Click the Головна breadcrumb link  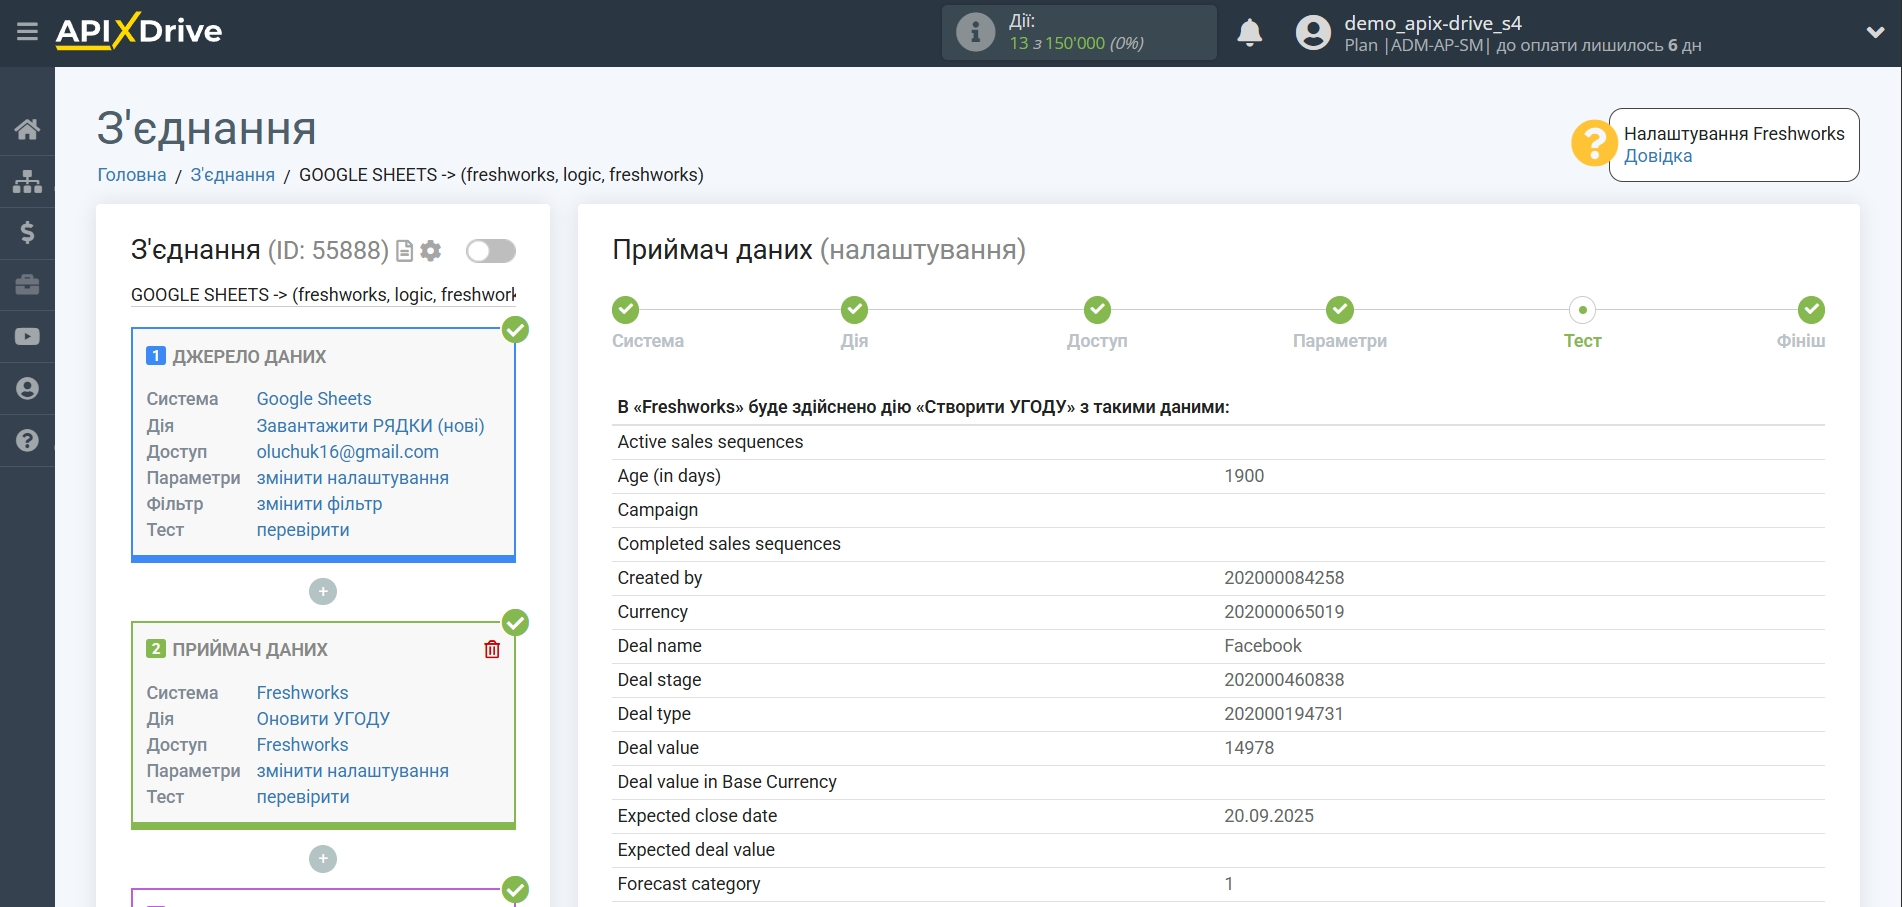tap(132, 175)
